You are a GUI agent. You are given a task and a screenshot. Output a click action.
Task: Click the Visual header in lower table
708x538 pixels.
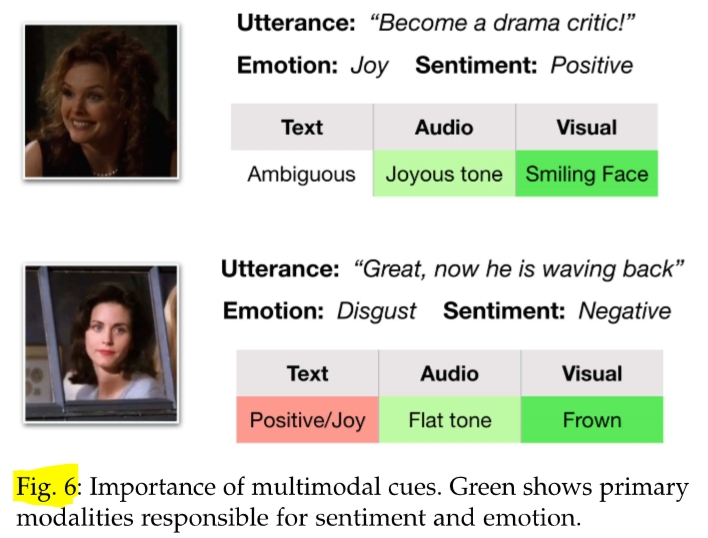[x=592, y=373]
